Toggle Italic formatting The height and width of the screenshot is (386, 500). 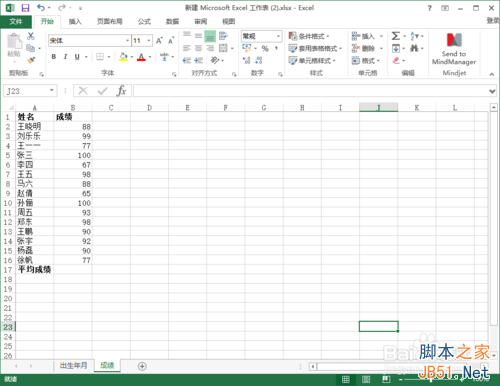[x=65, y=57]
